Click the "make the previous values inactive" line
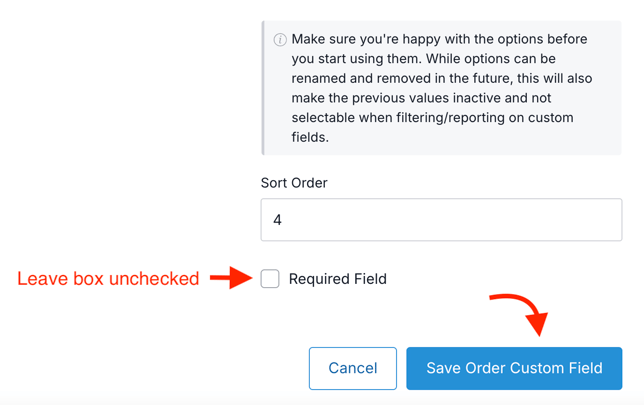The image size is (644, 405). coord(424,98)
